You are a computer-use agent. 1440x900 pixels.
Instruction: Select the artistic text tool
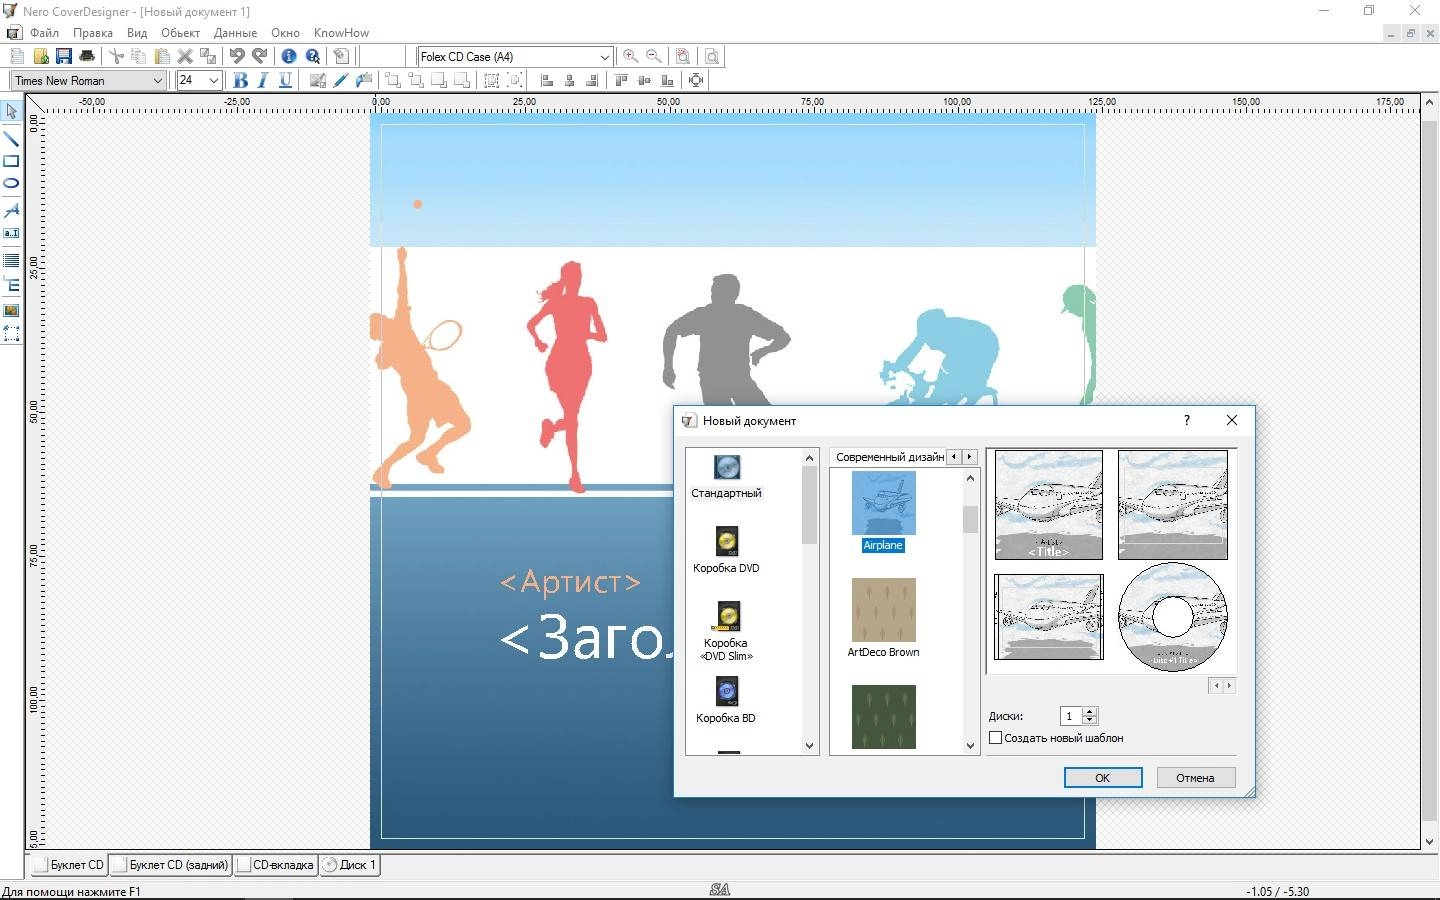click(11, 210)
